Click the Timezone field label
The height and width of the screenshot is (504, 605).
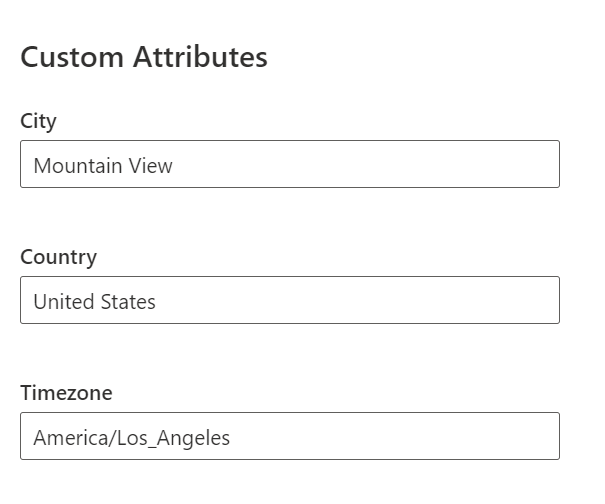(x=66, y=393)
